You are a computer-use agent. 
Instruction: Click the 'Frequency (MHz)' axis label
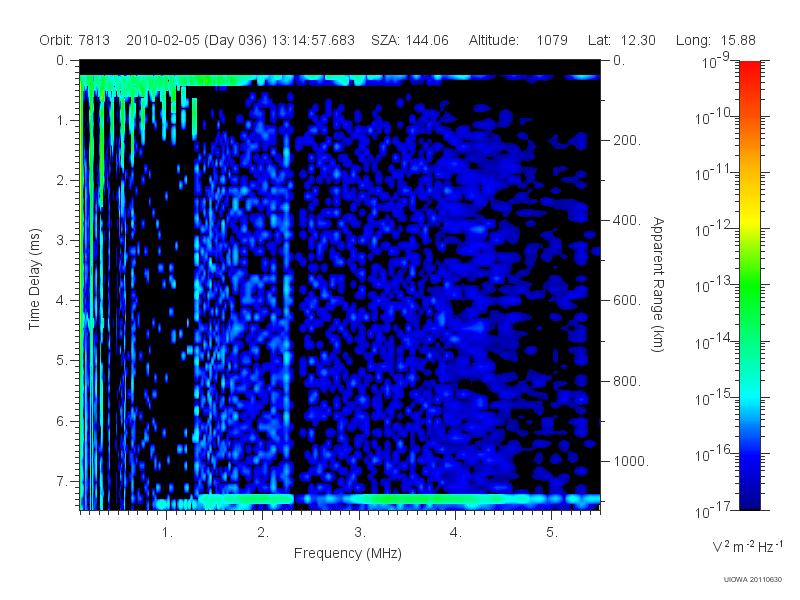pyautogui.click(x=348, y=553)
